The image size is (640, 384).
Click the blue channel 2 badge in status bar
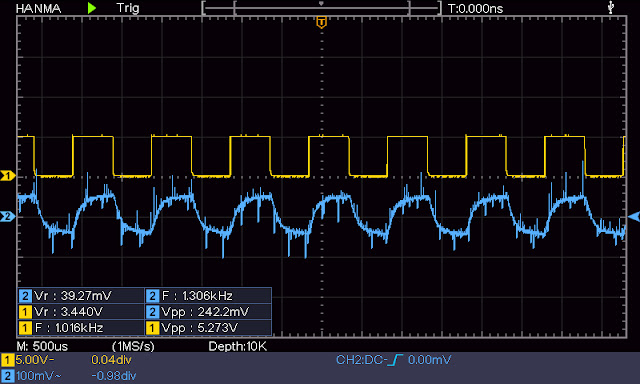coord(7,376)
